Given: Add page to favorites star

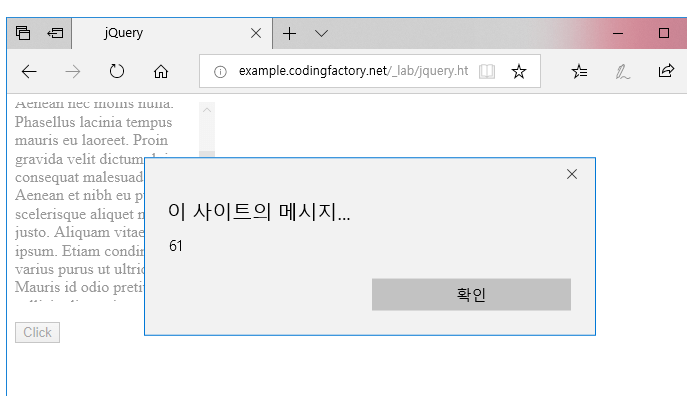Looking at the screenshot, I should coord(519,71).
